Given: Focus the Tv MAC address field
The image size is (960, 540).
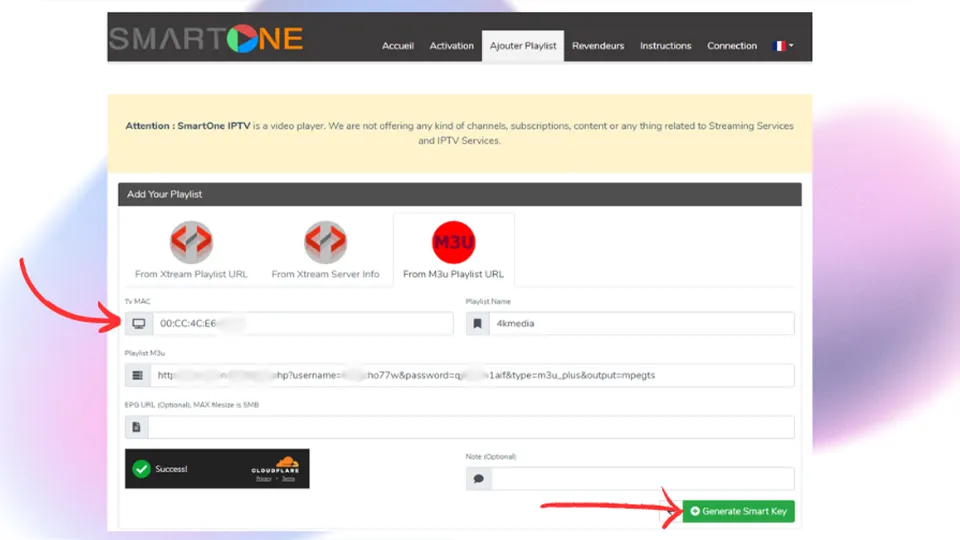Looking at the screenshot, I should pos(302,324).
